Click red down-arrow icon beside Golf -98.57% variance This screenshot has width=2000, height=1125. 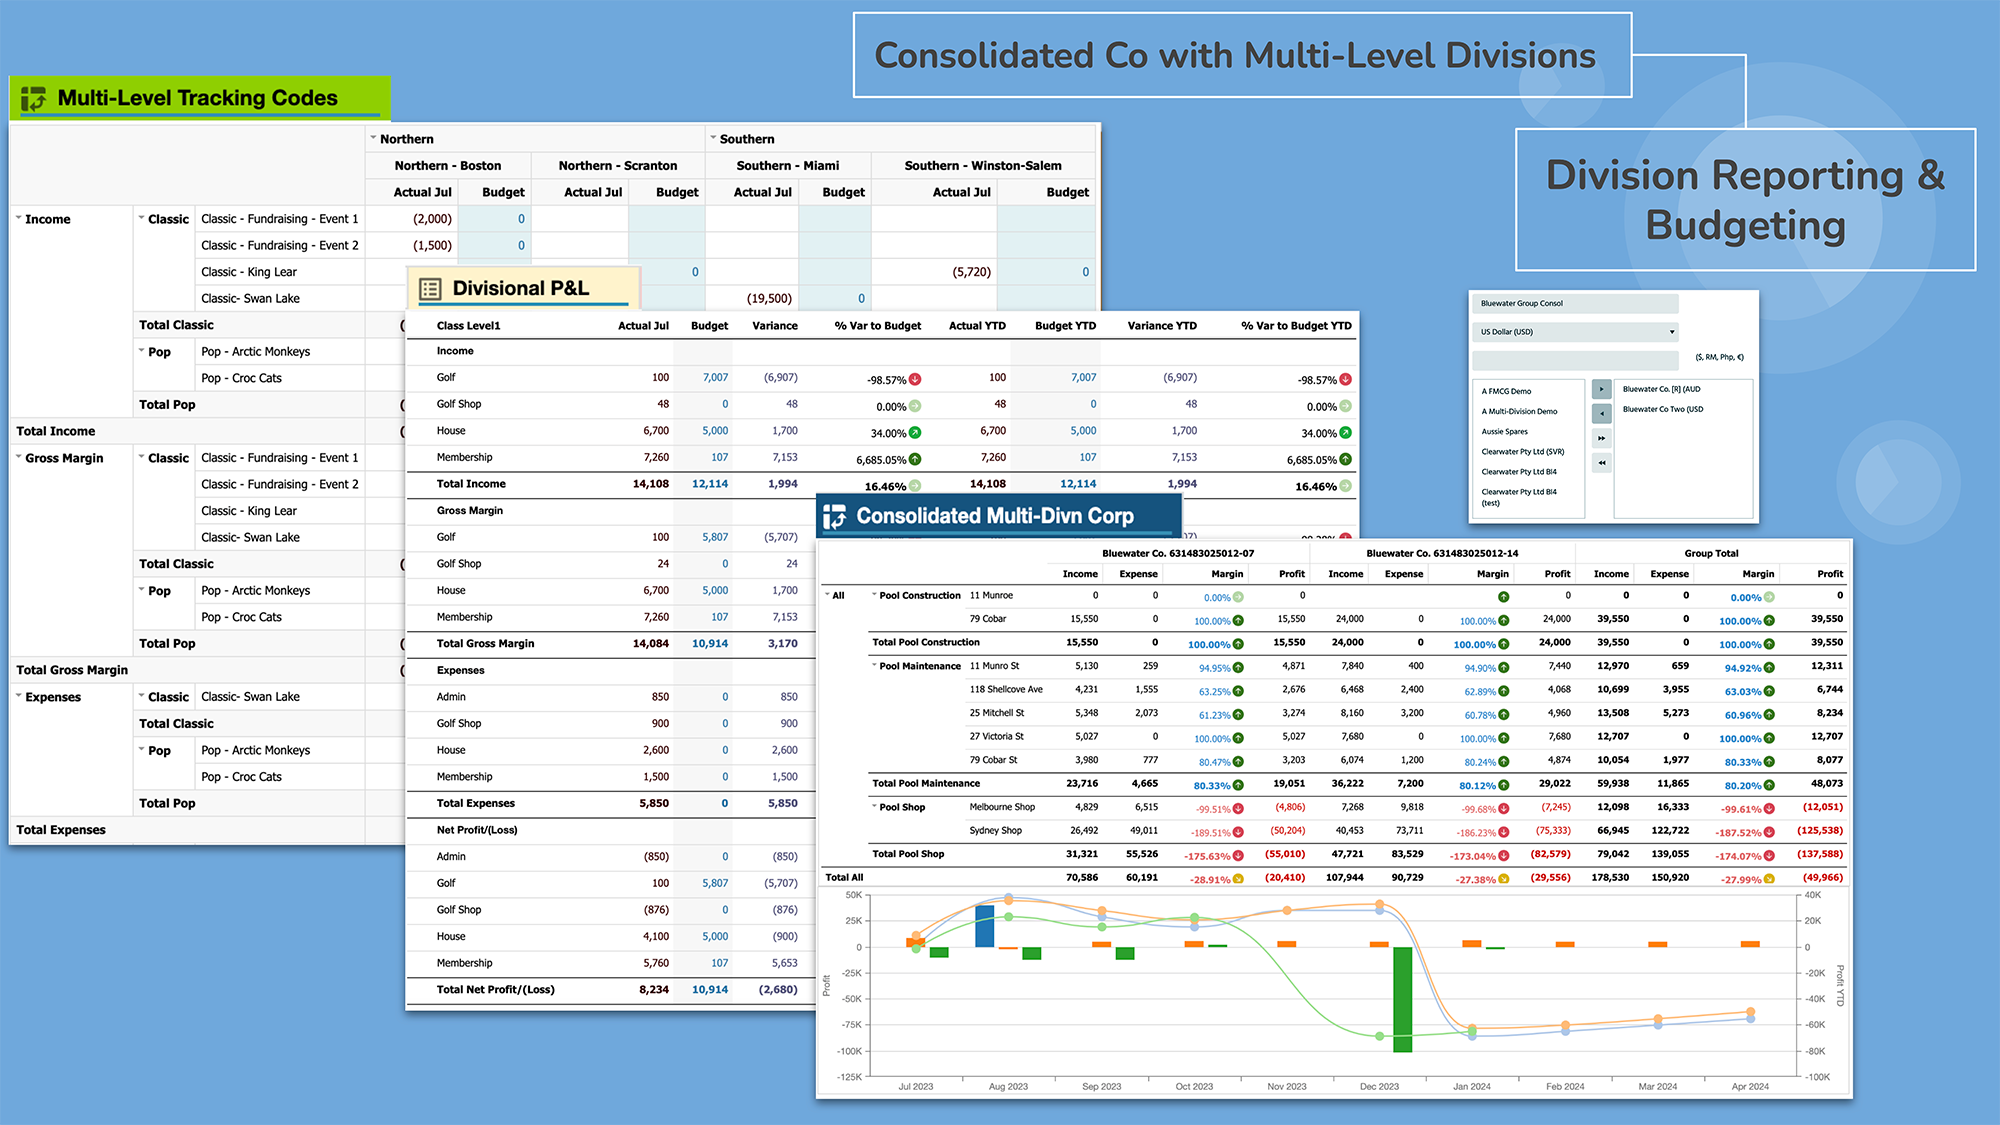point(917,380)
